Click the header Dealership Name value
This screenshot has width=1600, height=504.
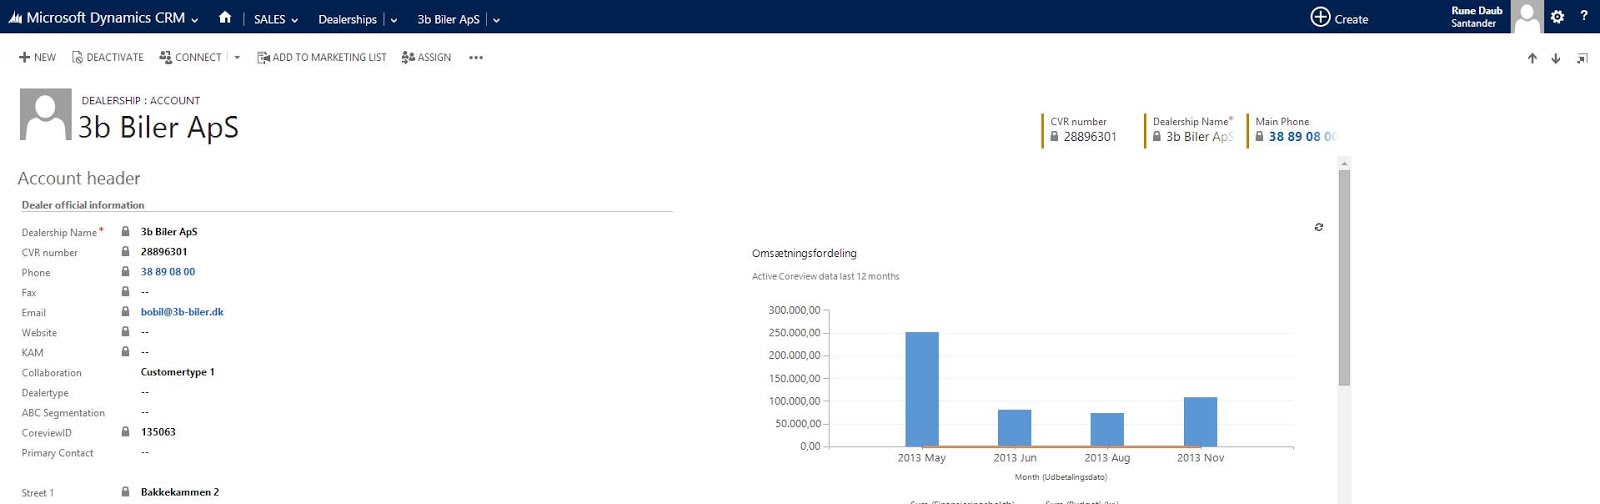pos(1199,137)
